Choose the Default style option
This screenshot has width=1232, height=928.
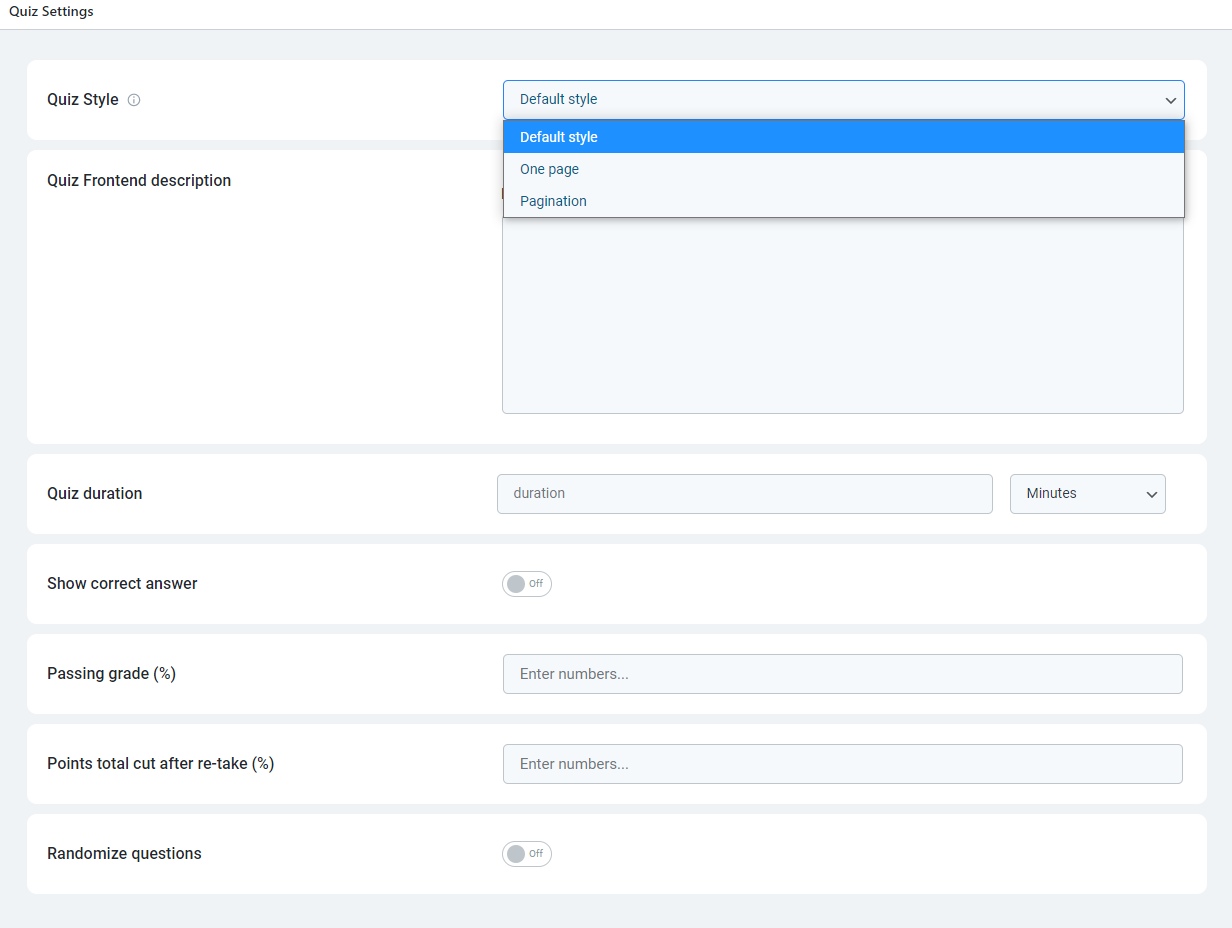843,137
